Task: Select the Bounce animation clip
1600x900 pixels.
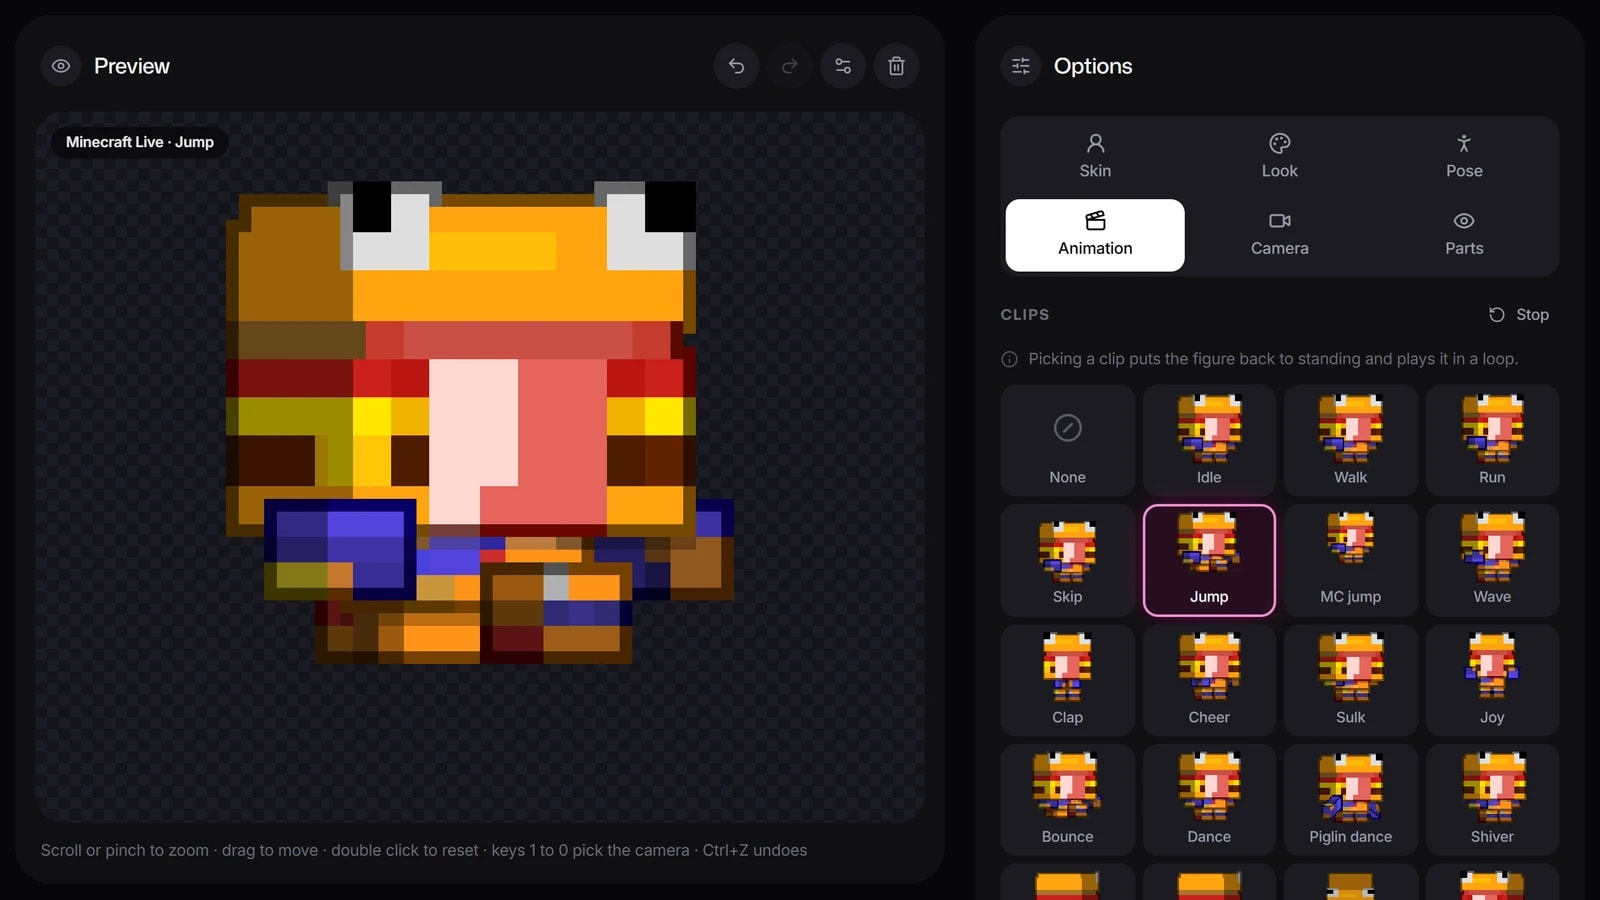Action: (x=1068, y=800)
